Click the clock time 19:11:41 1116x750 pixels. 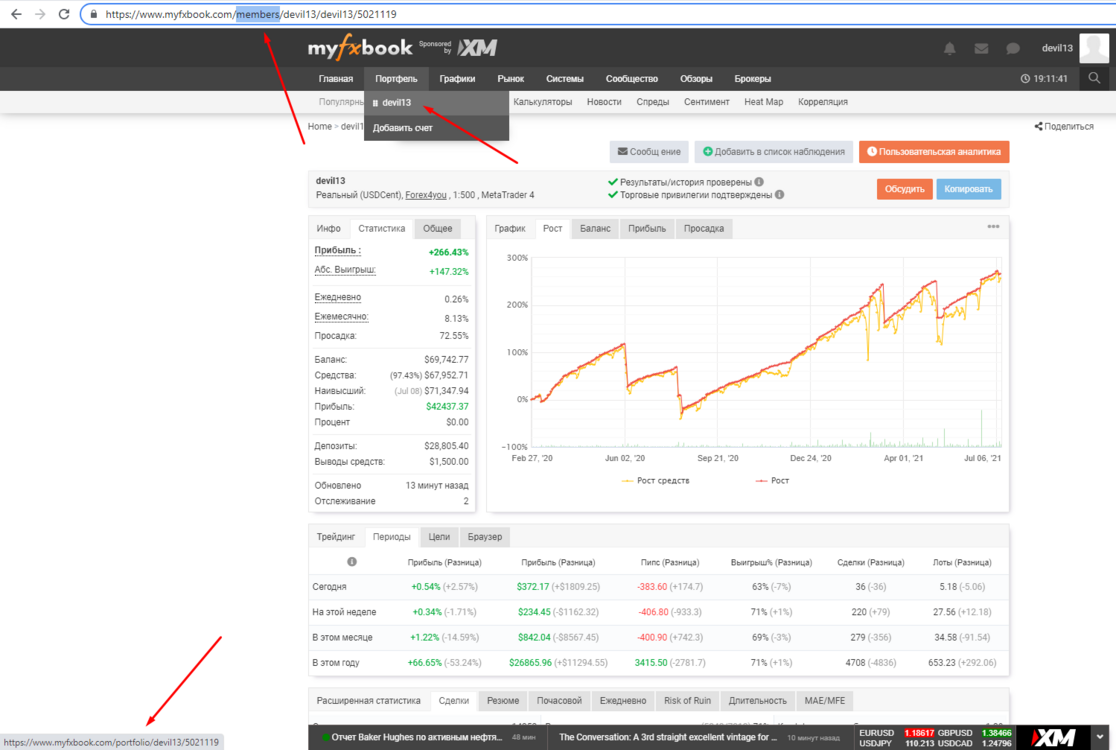(x=1044, y=79)
